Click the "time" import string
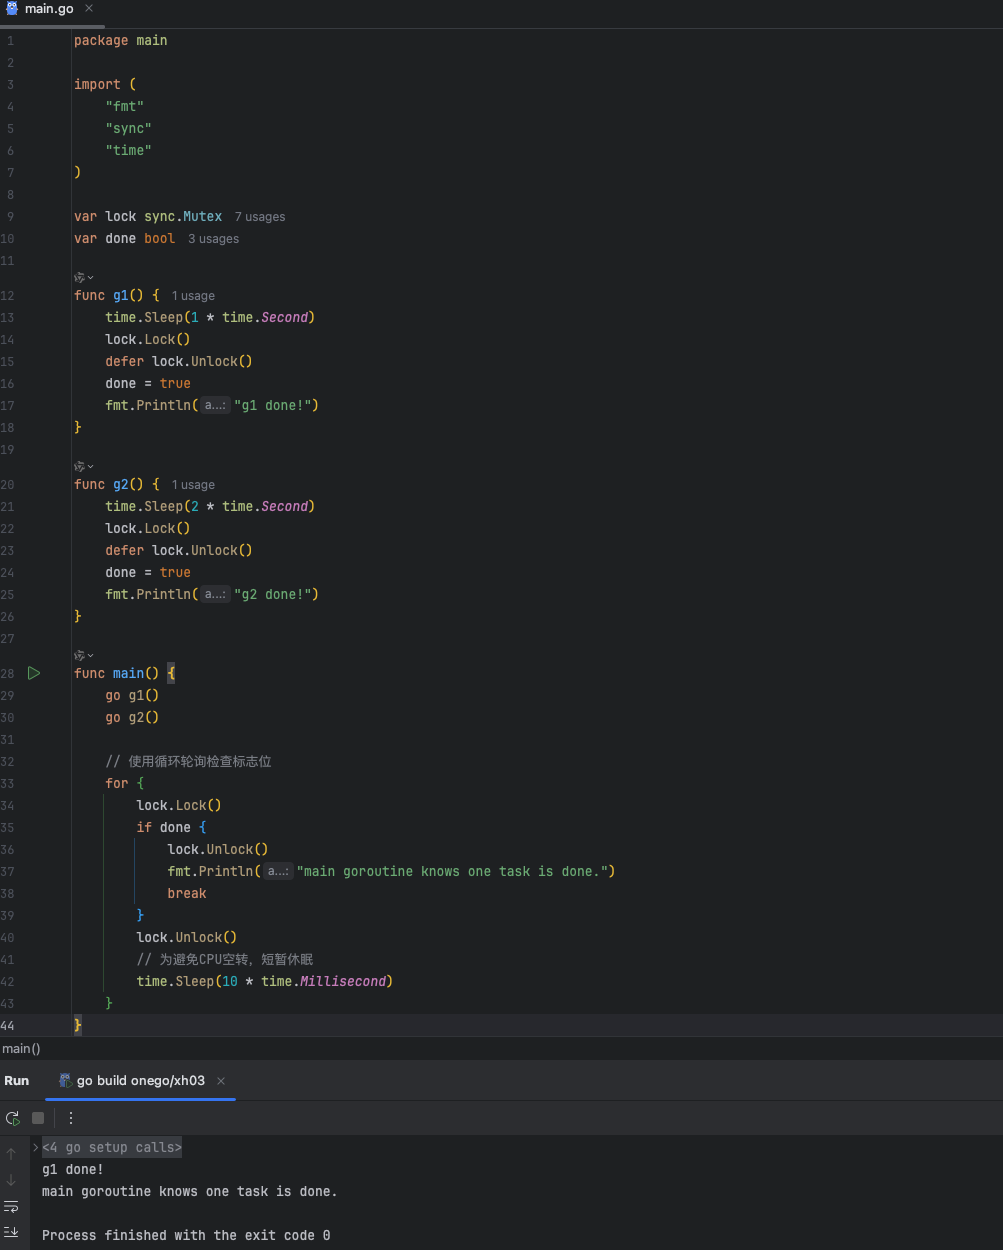 [129, 150]
